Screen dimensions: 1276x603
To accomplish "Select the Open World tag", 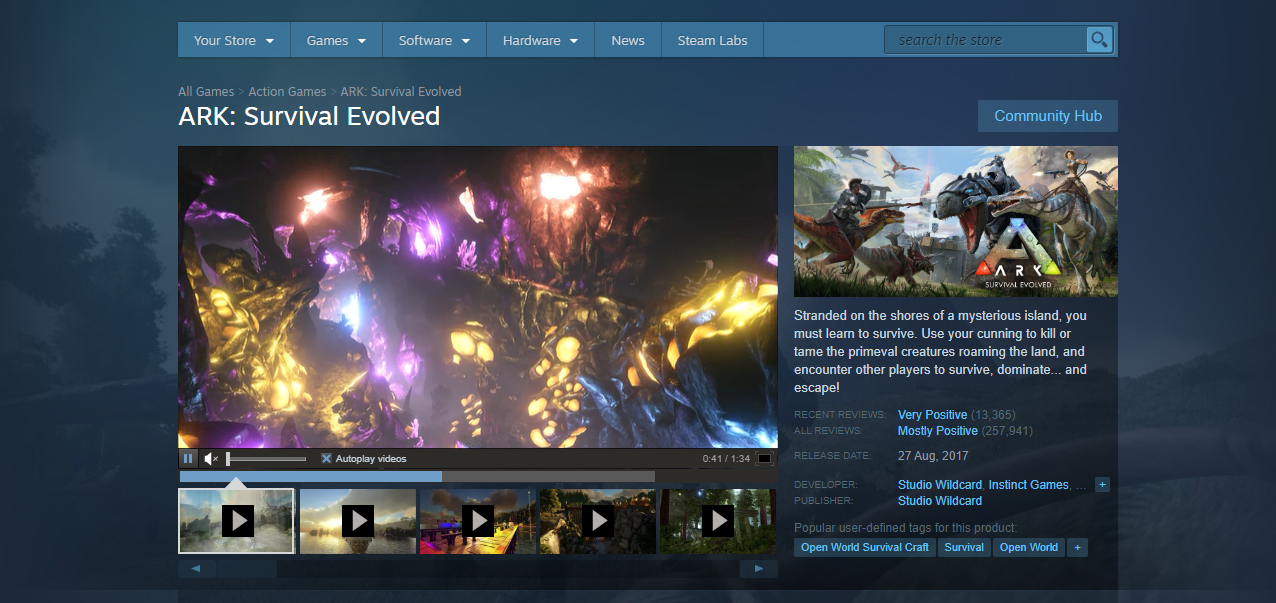I will 1029,548.
